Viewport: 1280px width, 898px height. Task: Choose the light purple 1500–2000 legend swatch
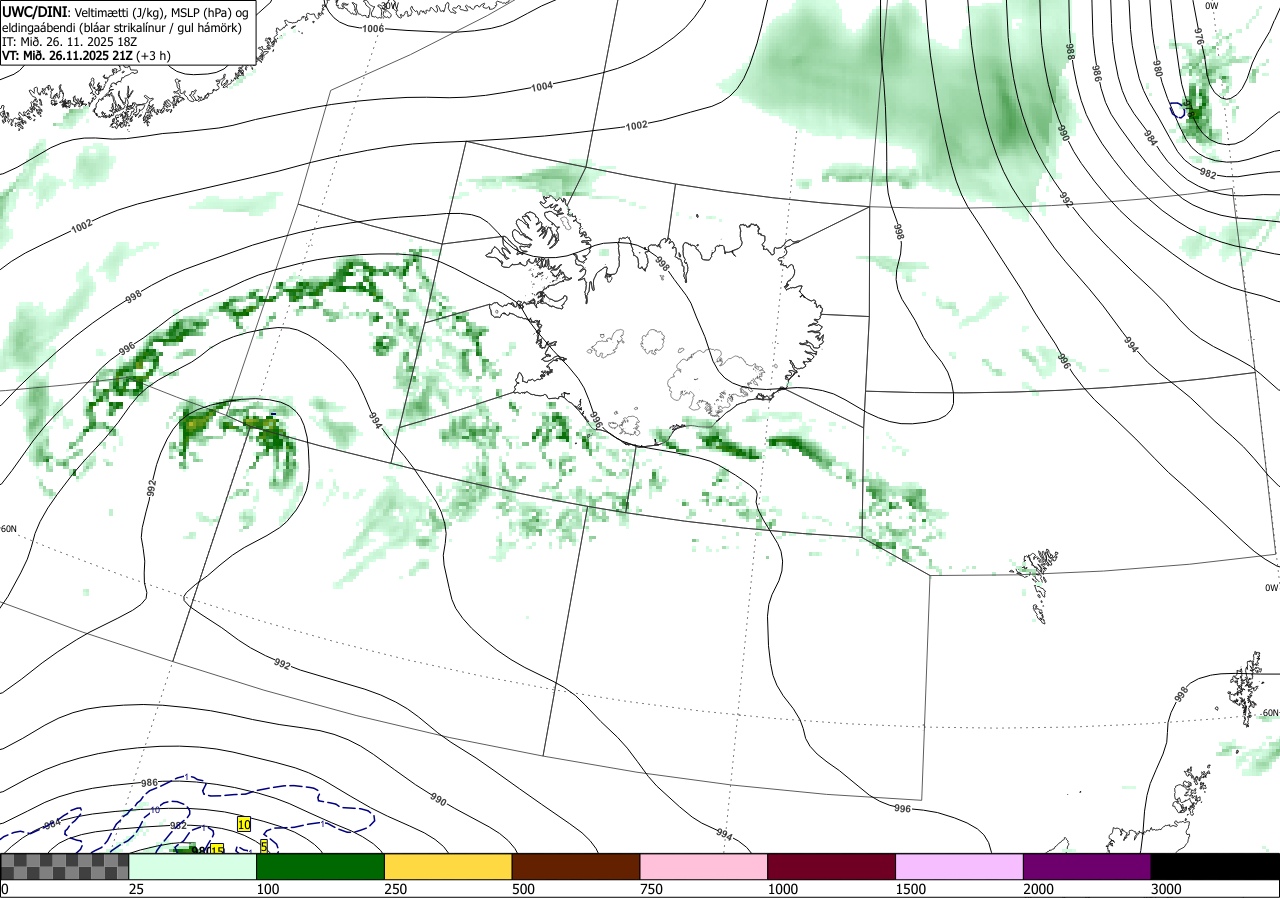tap(959, 866)
